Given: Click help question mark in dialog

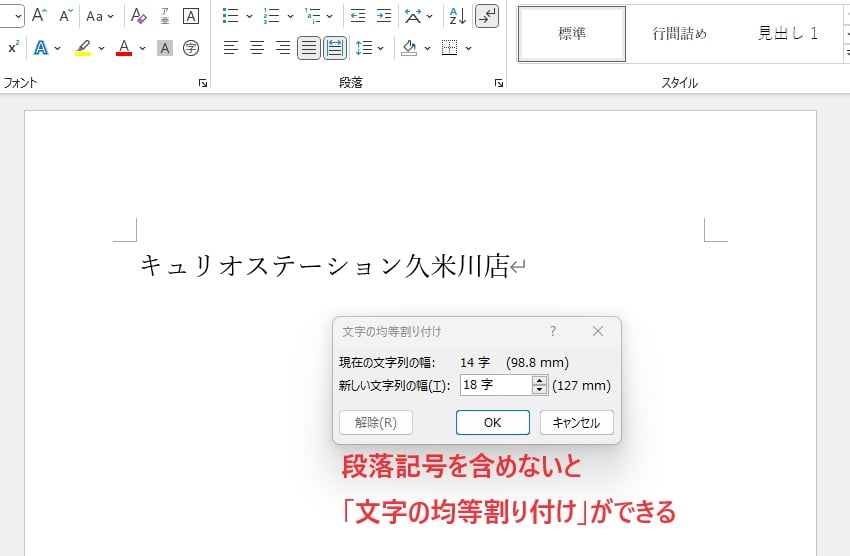Looking at the screenshot, I should point(552,331).
